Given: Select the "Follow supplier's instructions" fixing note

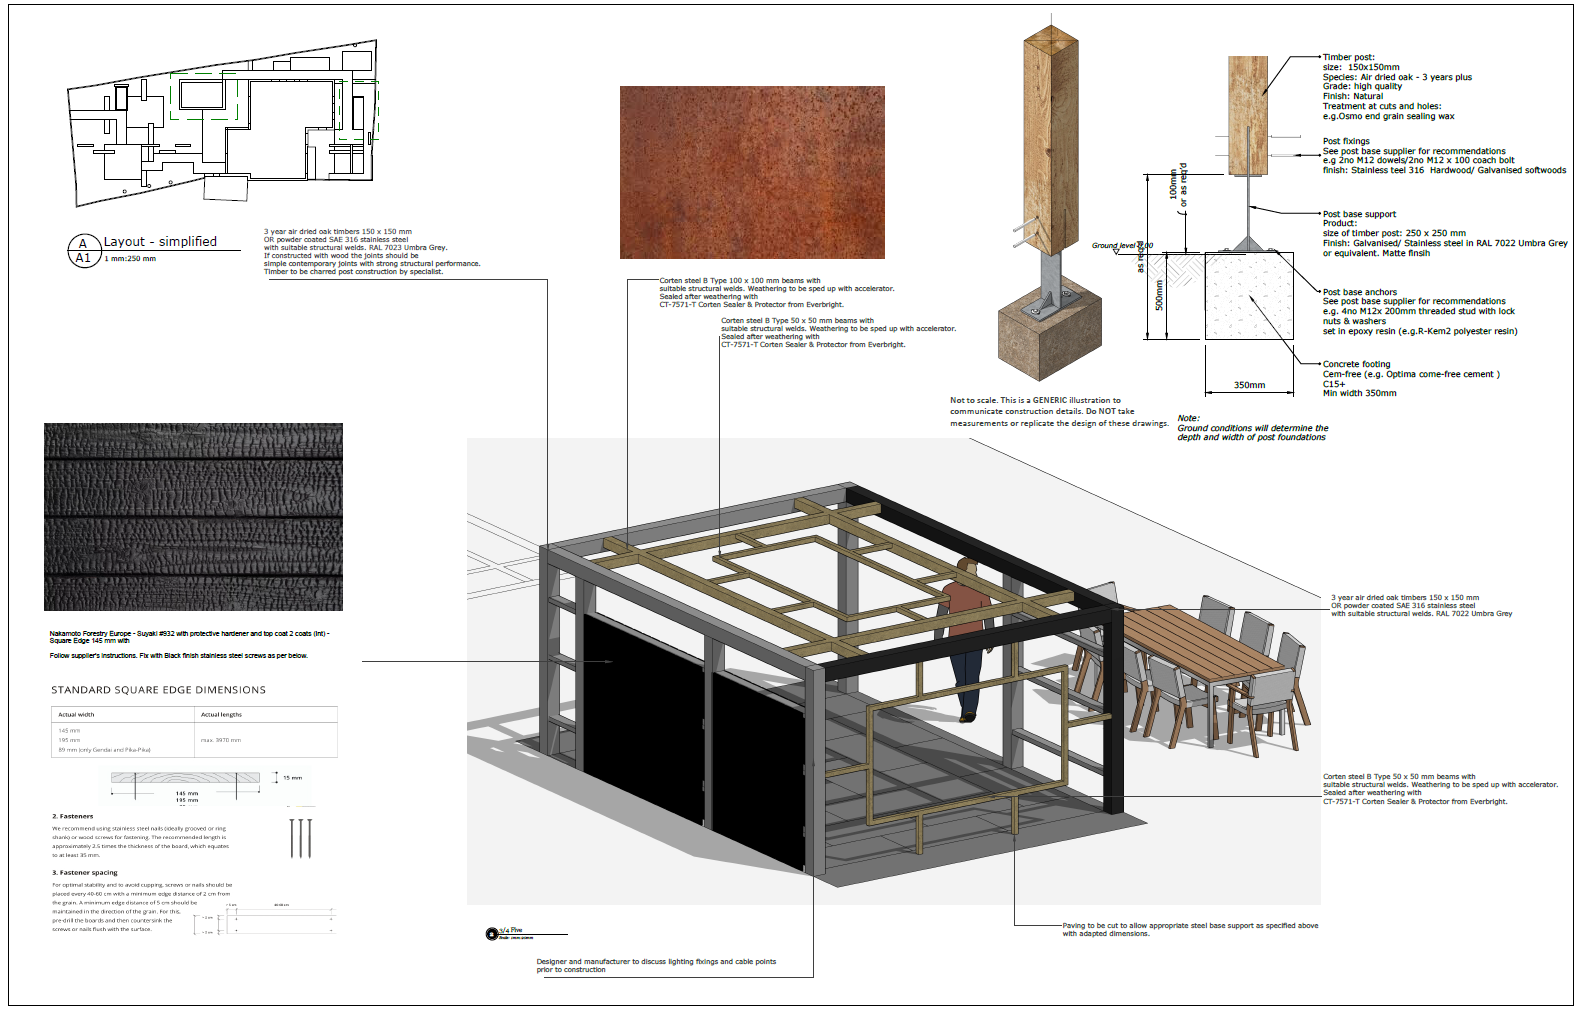Looking at the screenshot, I should (178, 656).
